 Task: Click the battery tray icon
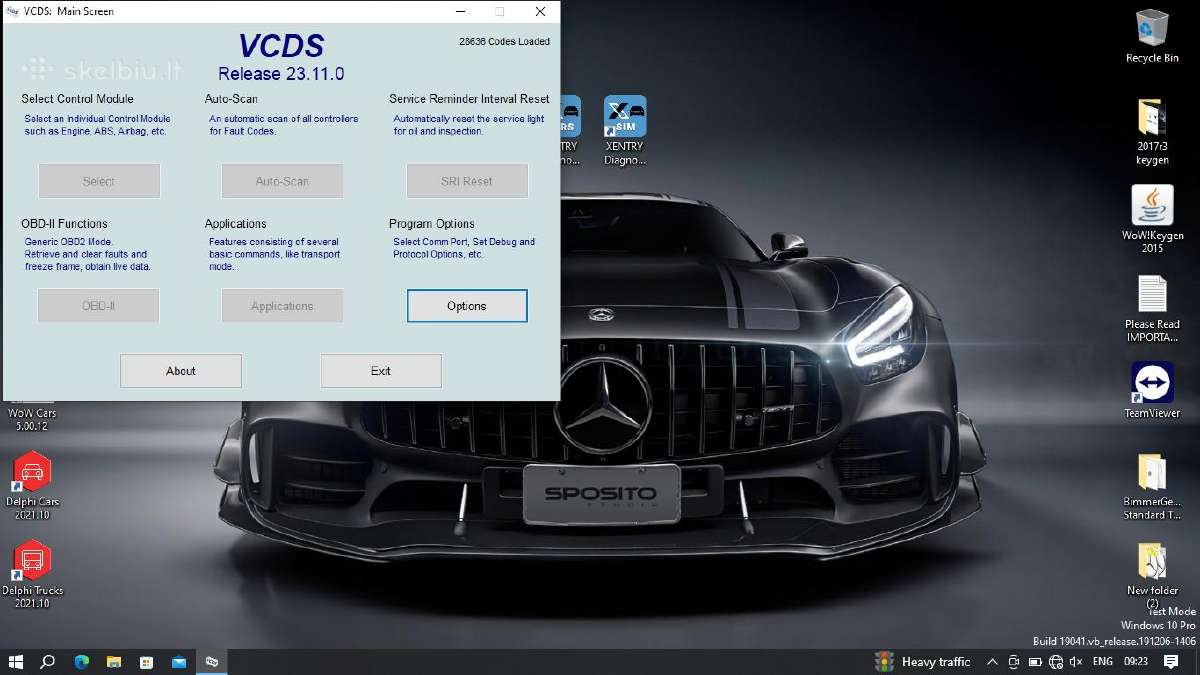[1035, 662]
